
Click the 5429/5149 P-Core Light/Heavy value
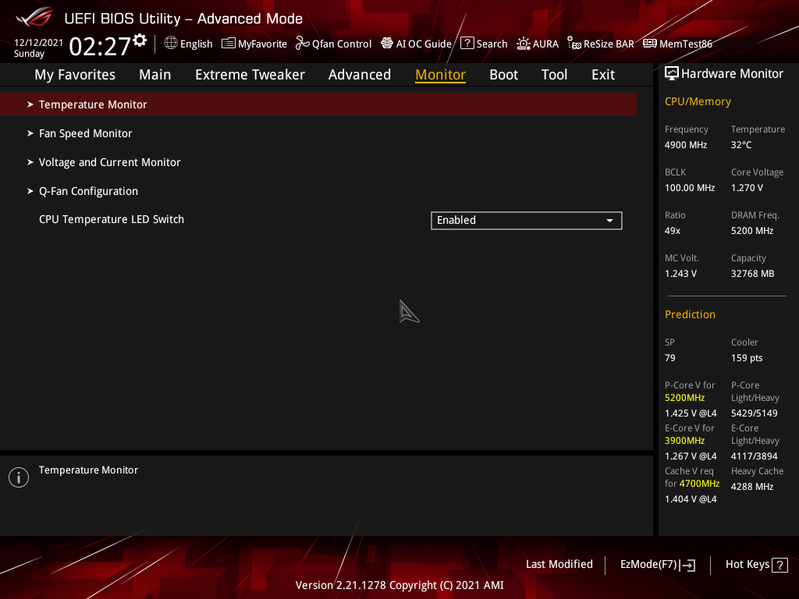pyautogui.click(x=754, y=413)
